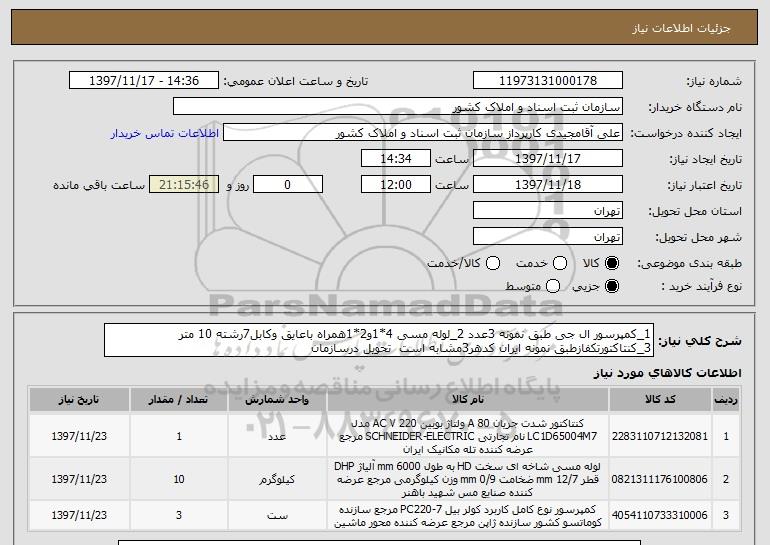Click the copper pipe item name in row 2

(x=468, y=479)
